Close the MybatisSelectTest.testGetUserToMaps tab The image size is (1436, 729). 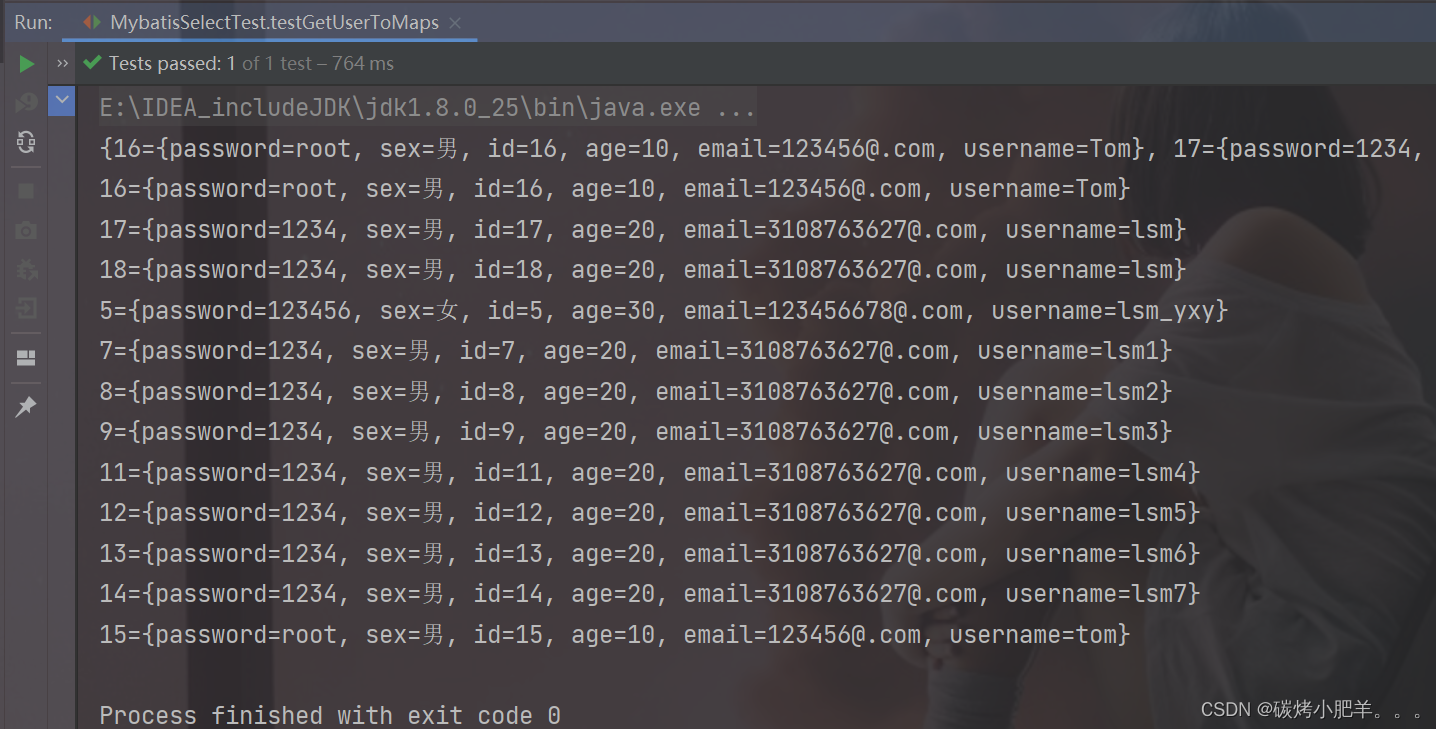tap(456, 22)
